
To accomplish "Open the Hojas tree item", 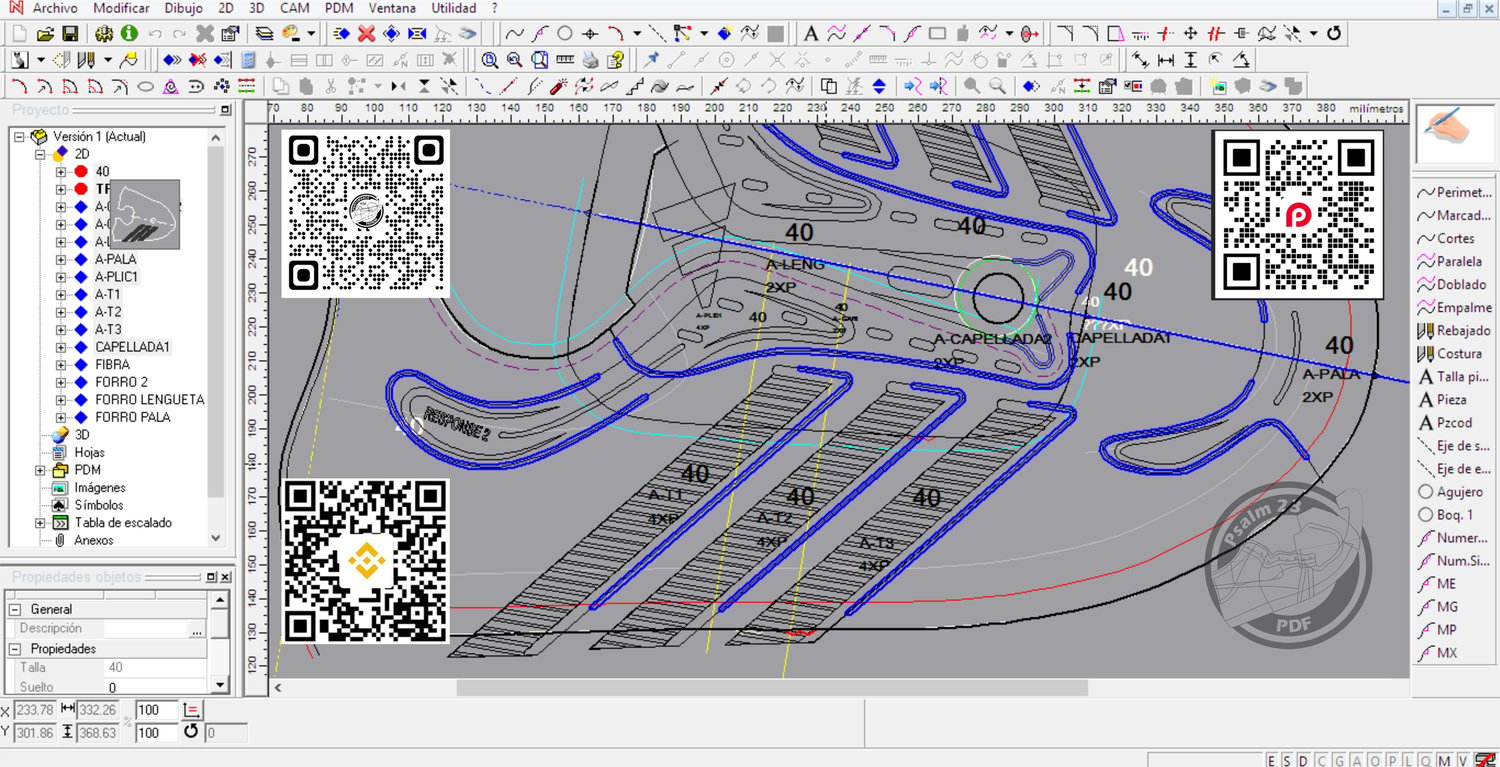I will 89,452.
